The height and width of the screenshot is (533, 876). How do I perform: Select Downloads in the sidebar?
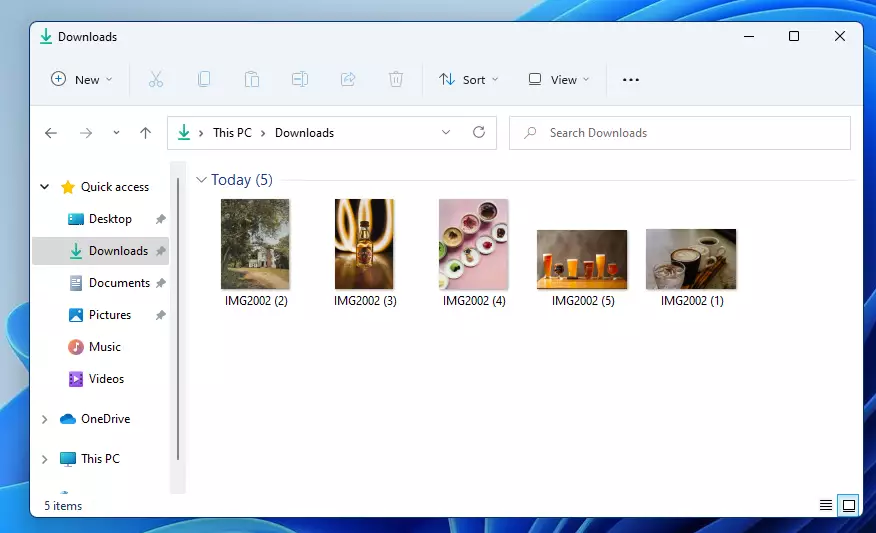click(101, 251)
